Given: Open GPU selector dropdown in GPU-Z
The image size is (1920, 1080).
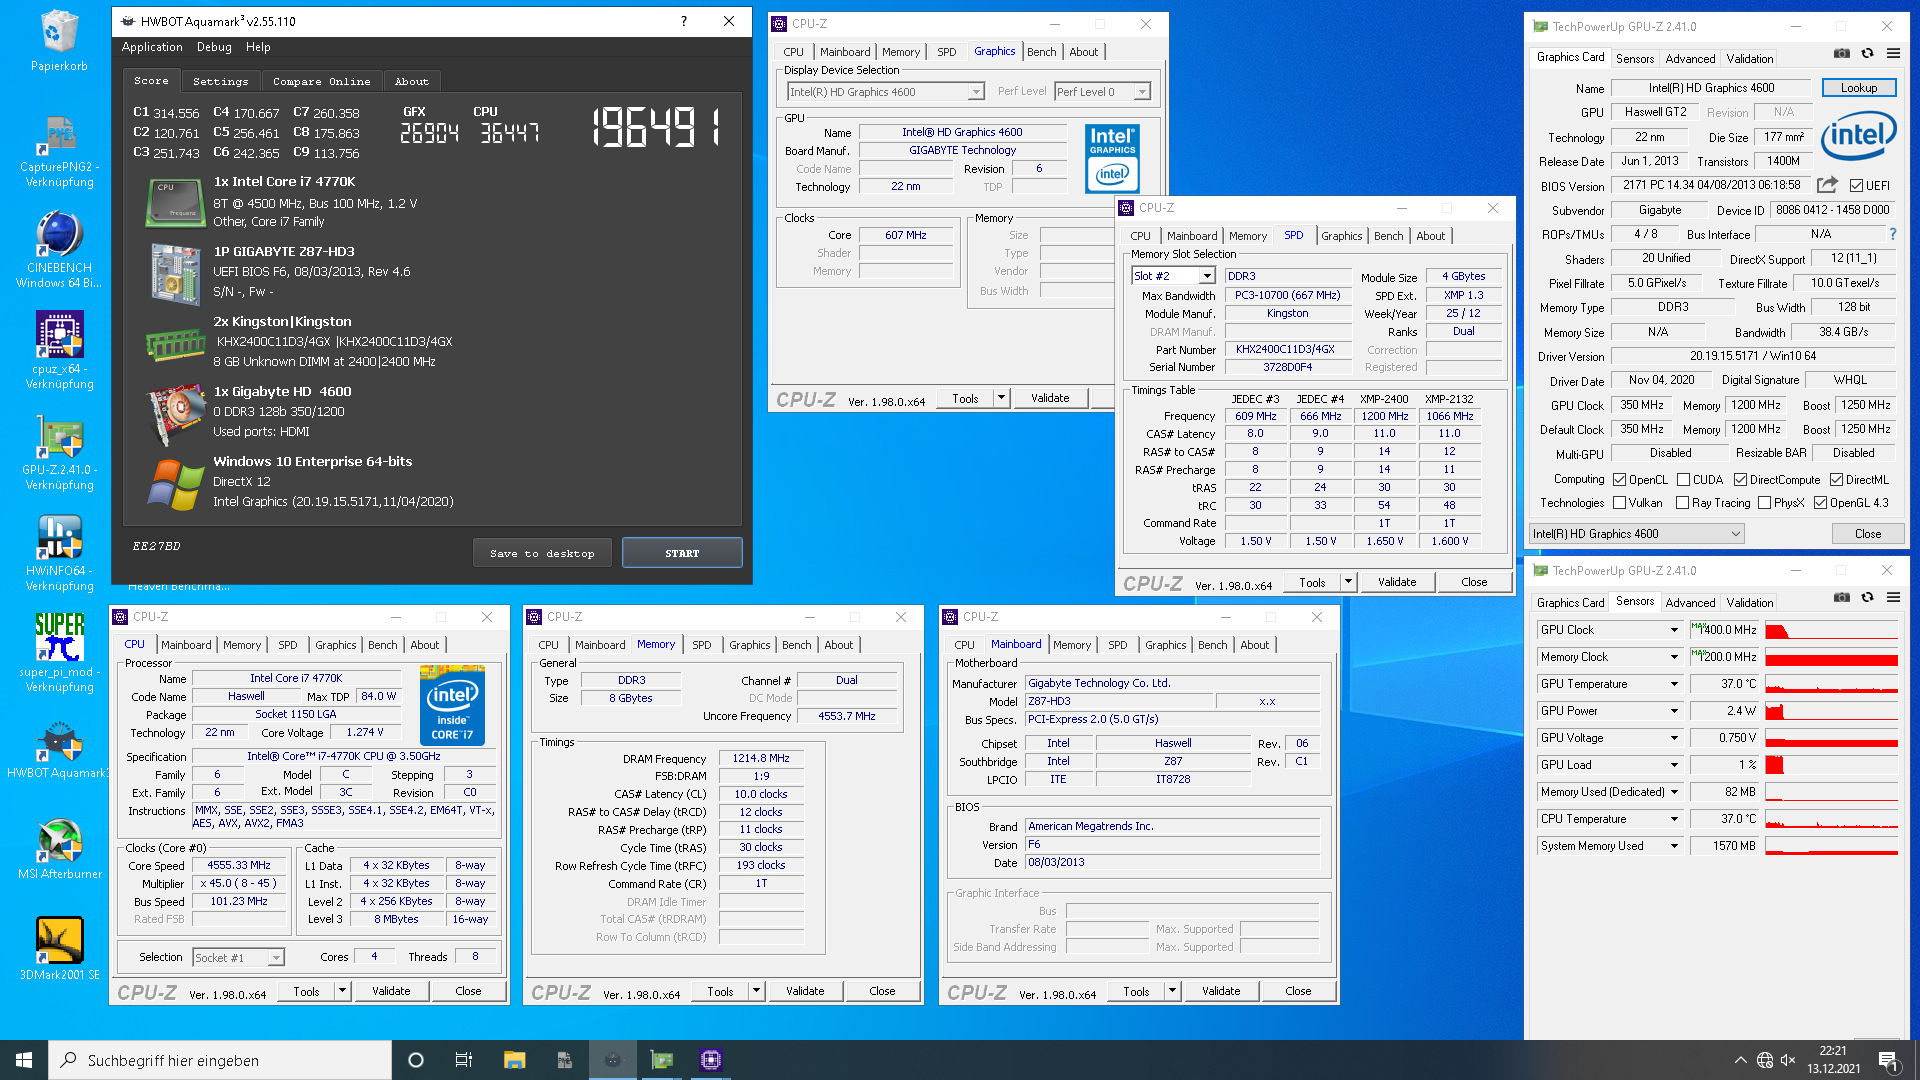Looking at the screenshot, I should pos(1637,534).
